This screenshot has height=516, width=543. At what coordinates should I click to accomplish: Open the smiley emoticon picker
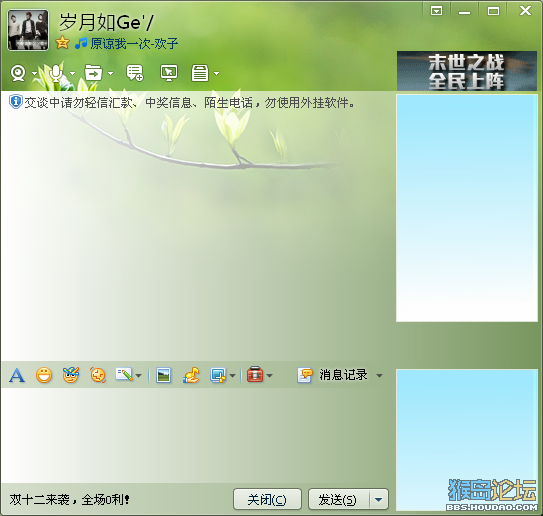pos(44,375)
